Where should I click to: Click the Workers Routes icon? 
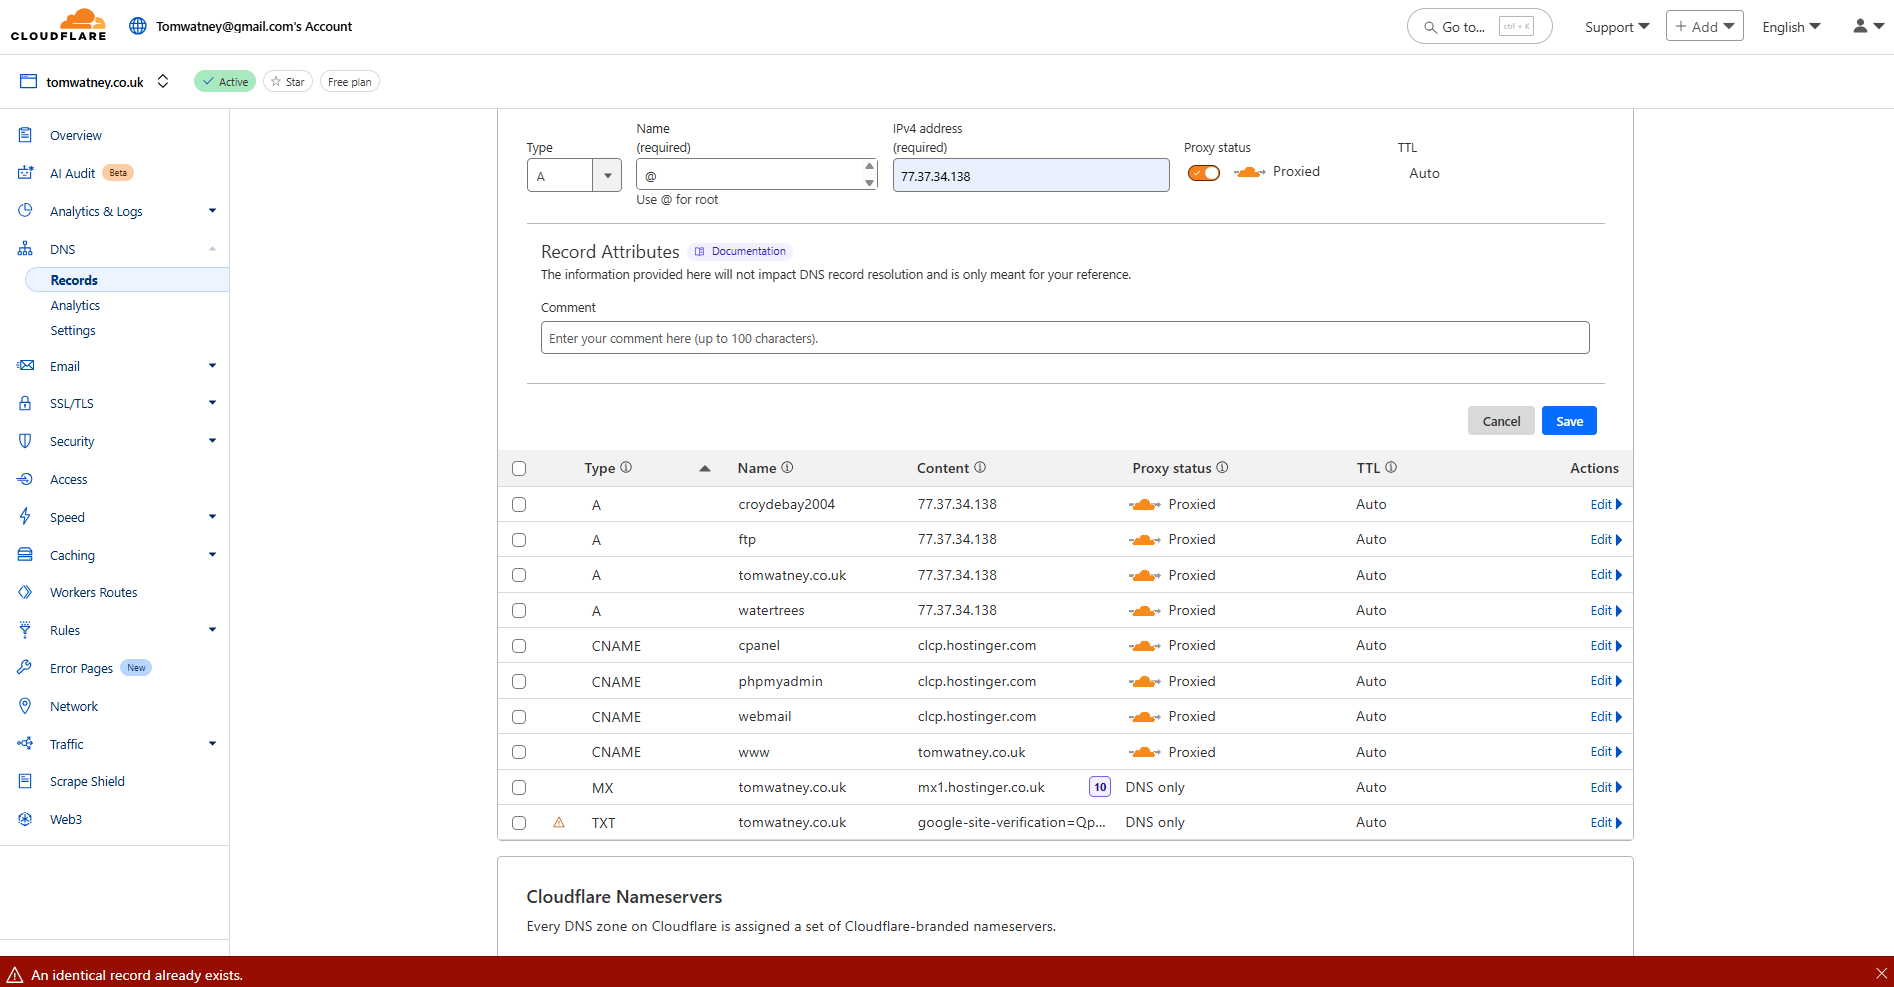[x=26, y=592]
